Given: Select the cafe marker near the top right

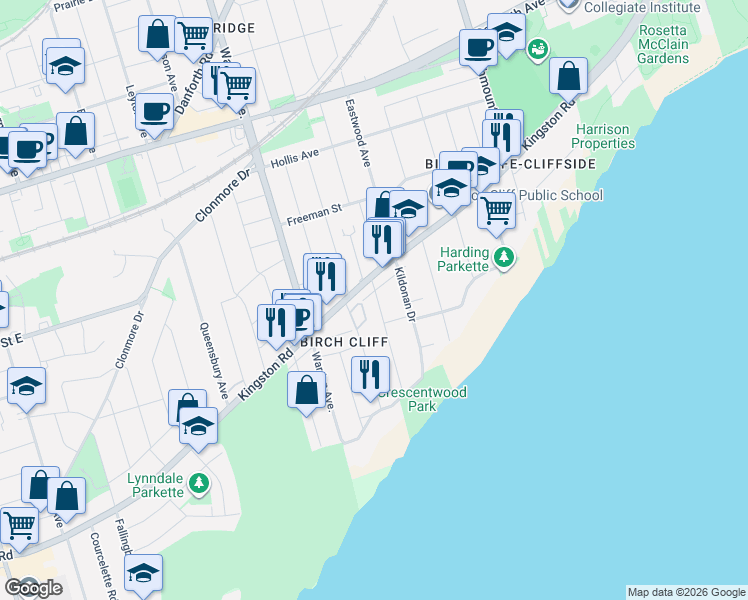Looking at the screenshot, I should [478, 49].
